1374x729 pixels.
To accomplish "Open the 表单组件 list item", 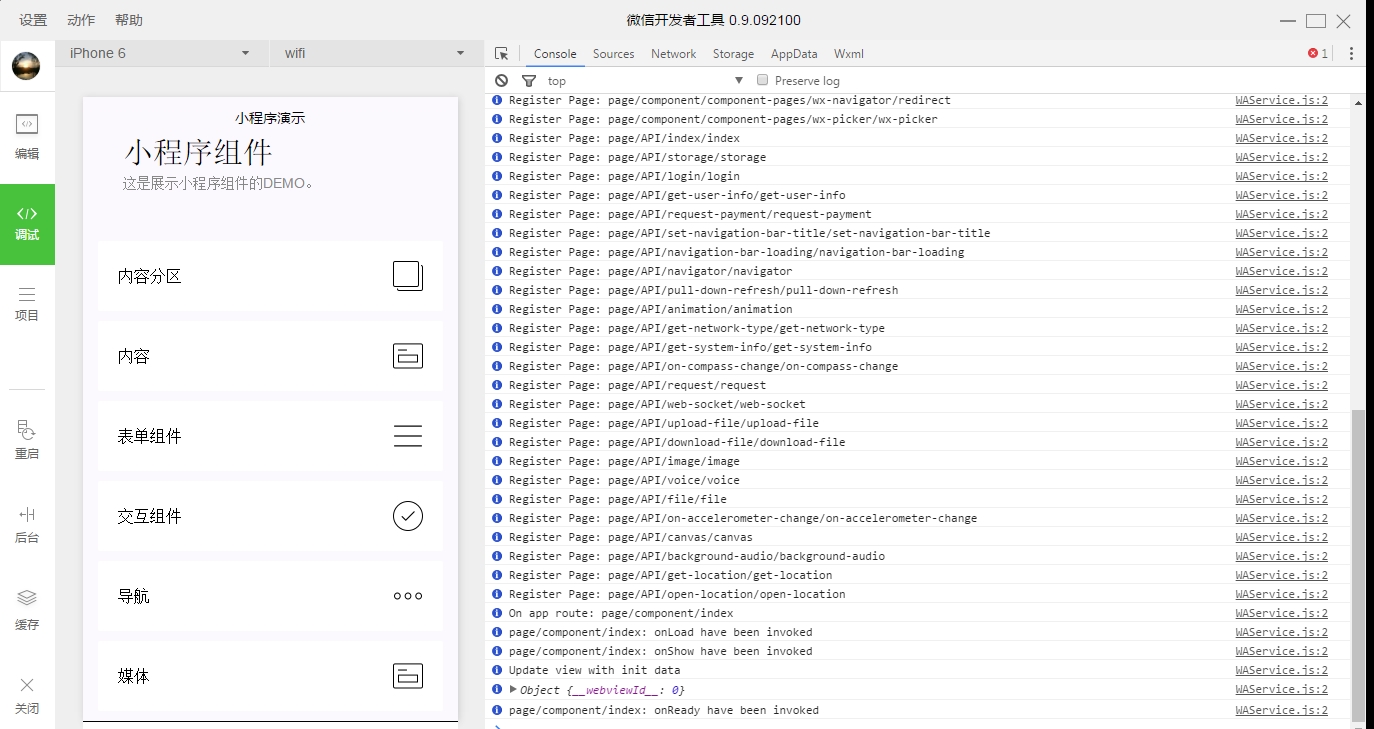I will click(270, 436).
